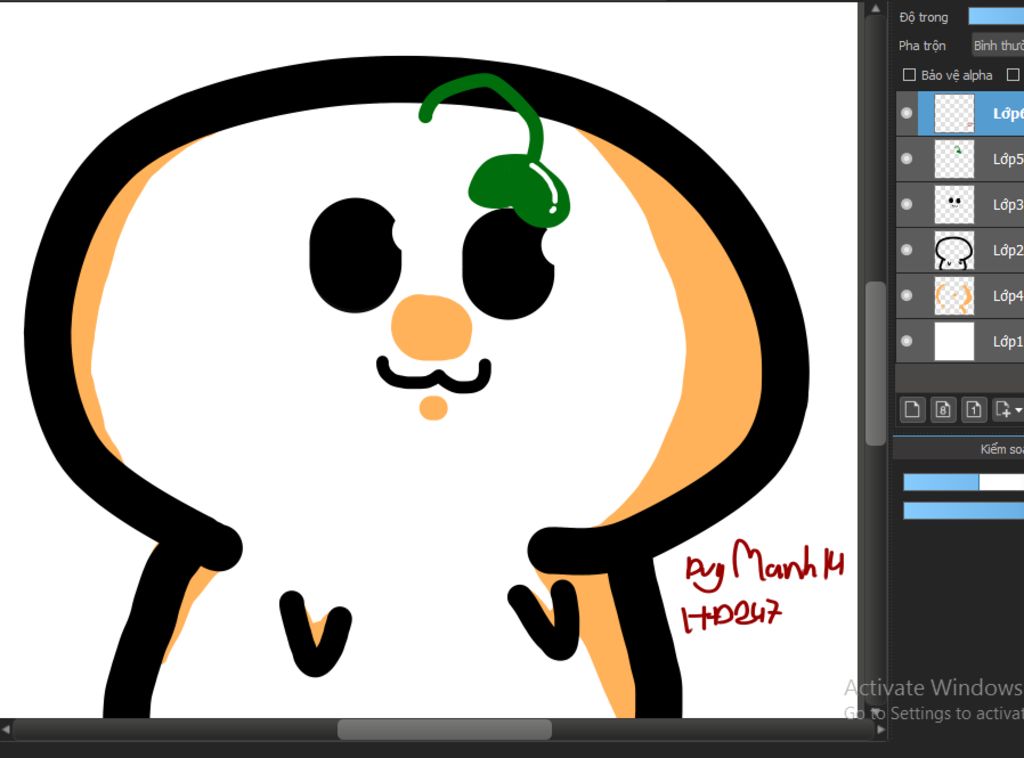
Task: Tick the checkbox right of Bảo vệ alpha
Action: point(1013,75)
